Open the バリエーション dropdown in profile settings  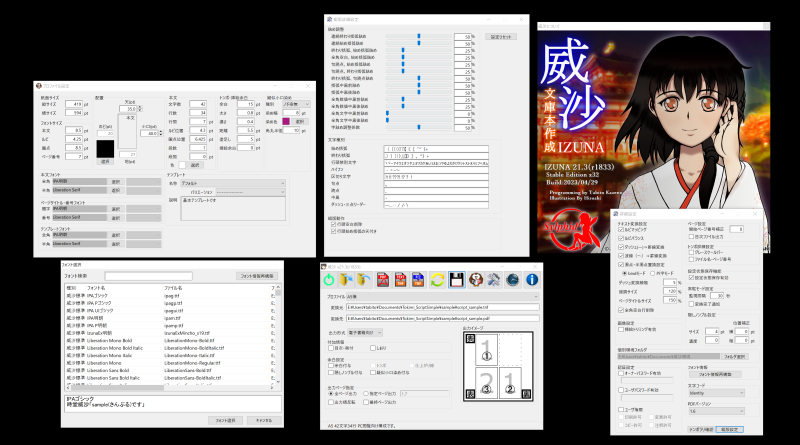[x=250, y=192]
